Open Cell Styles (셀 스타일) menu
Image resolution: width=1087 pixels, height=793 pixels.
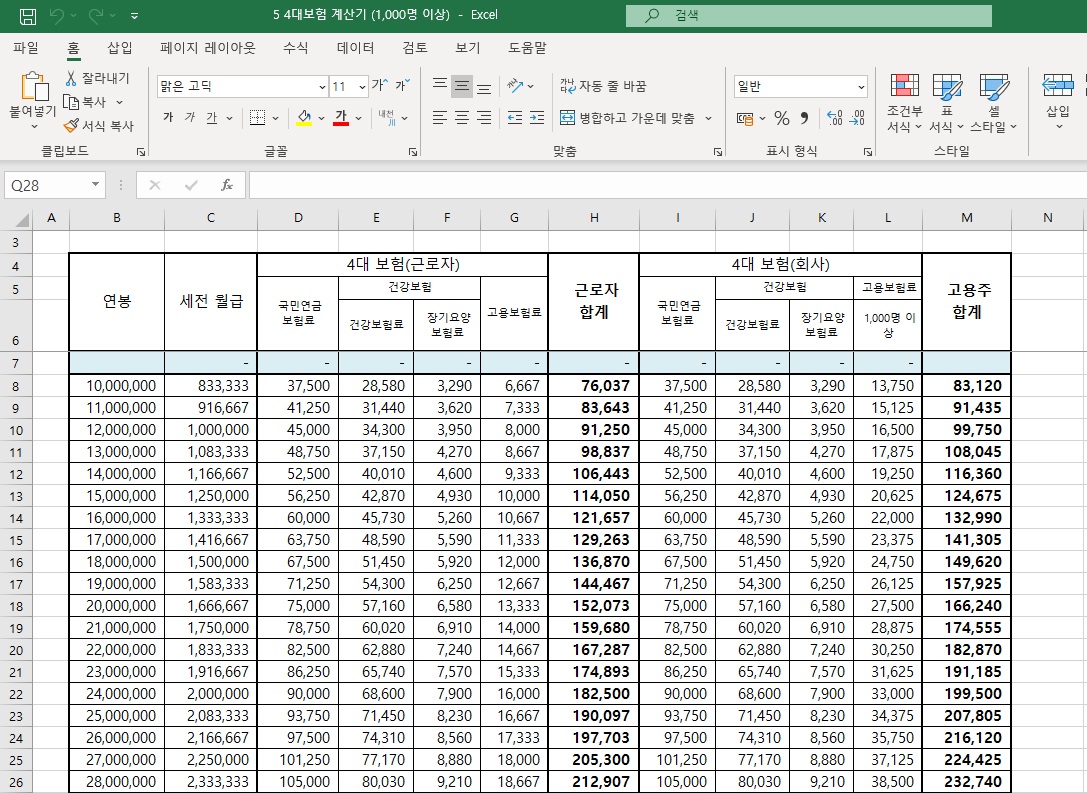point(993,103)
